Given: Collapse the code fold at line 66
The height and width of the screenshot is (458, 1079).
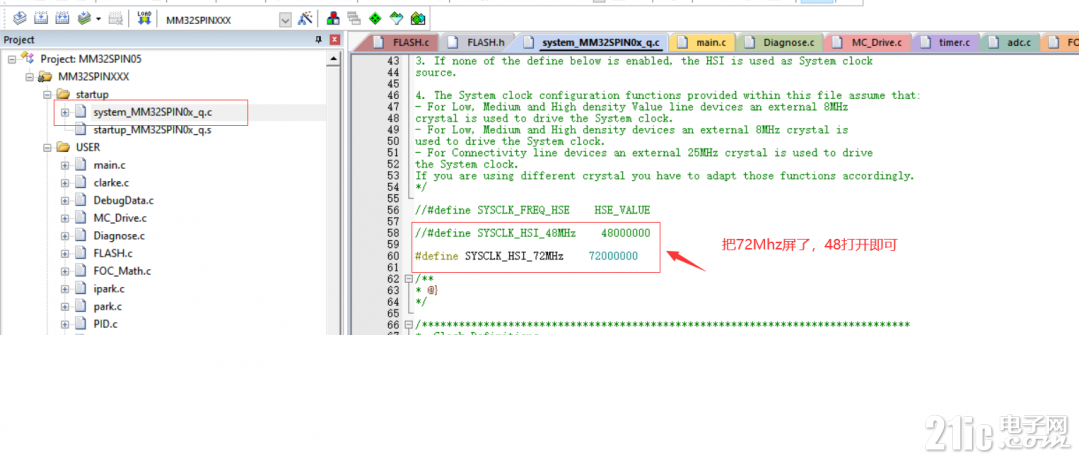Looking at the screenshot, I should point(409,325).
